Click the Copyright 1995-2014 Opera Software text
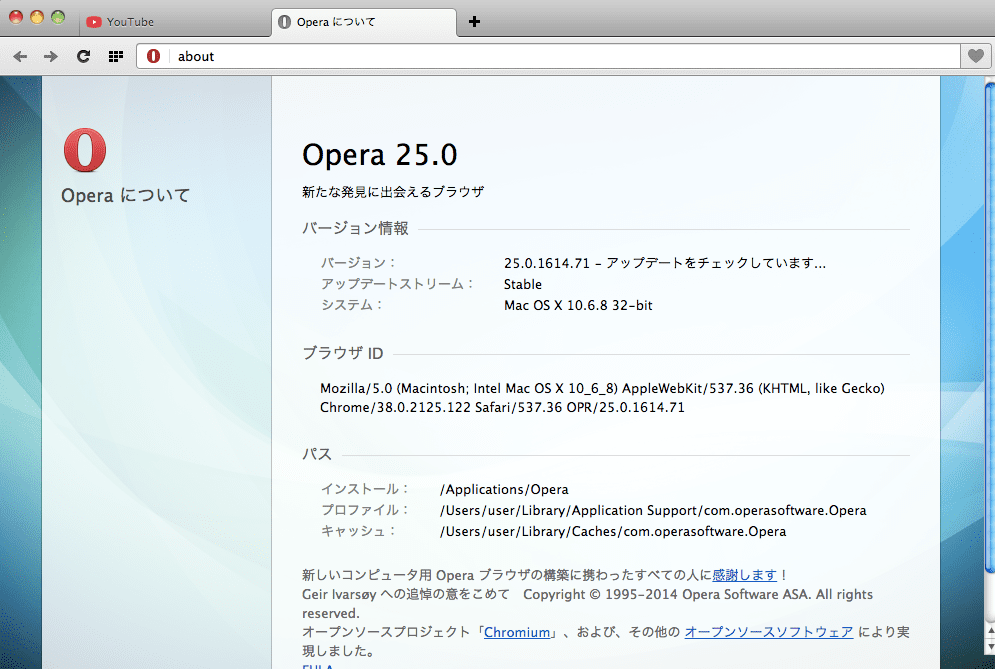The height and width of the screenshot is (669, 995). [x=666, y=595]
